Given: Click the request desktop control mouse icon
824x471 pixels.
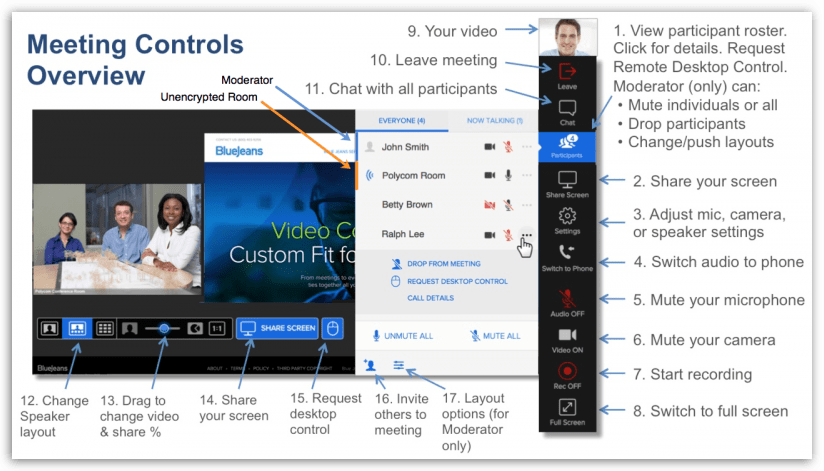Looking at the screenshot, I should click(x=332, y=328).
